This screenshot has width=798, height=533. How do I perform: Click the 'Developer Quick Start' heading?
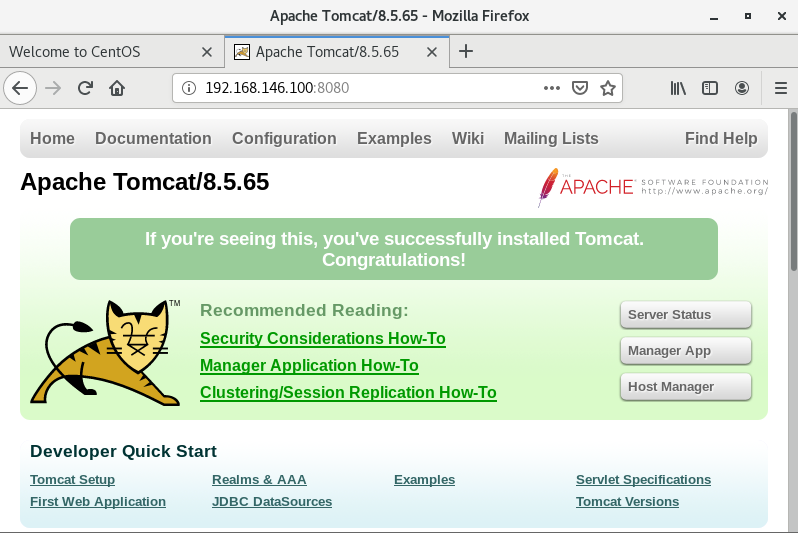click(x=123, y=451)
